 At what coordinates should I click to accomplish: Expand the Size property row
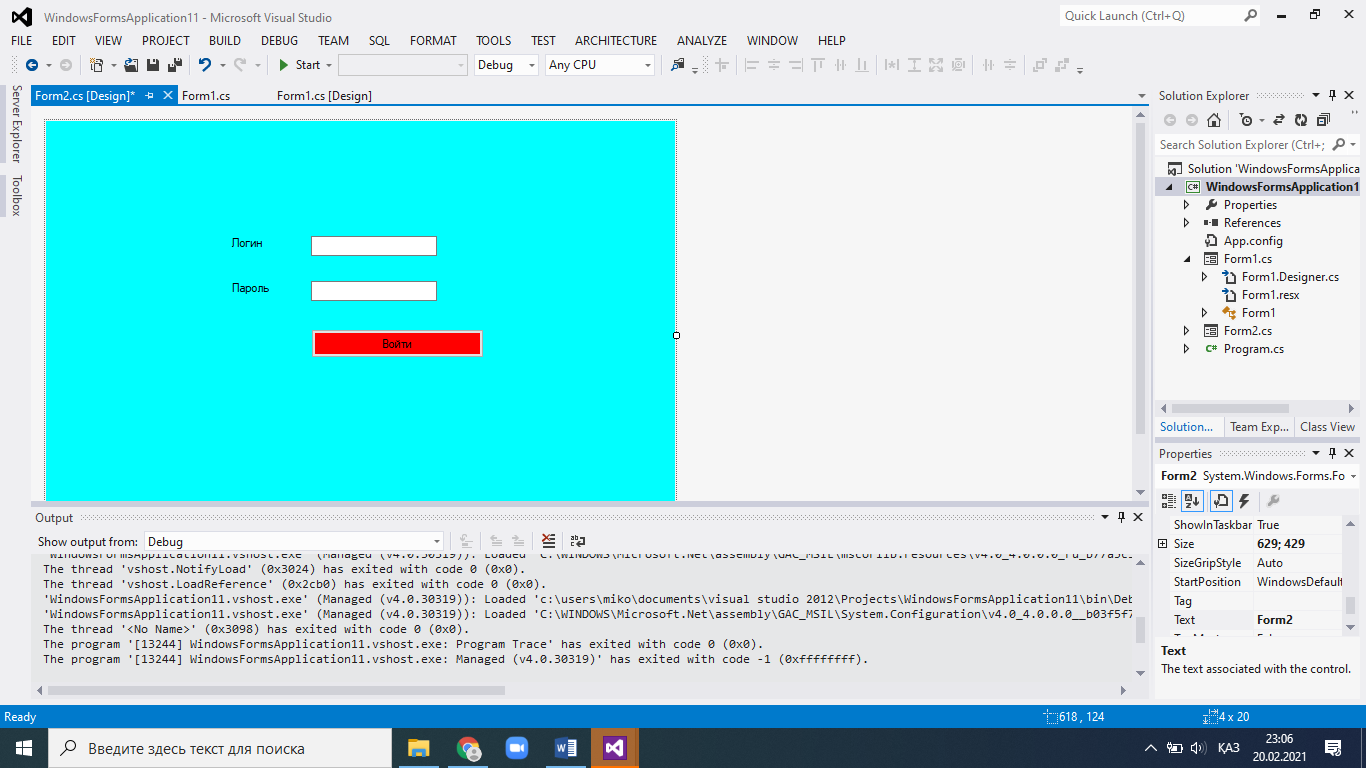(1163, 544)
